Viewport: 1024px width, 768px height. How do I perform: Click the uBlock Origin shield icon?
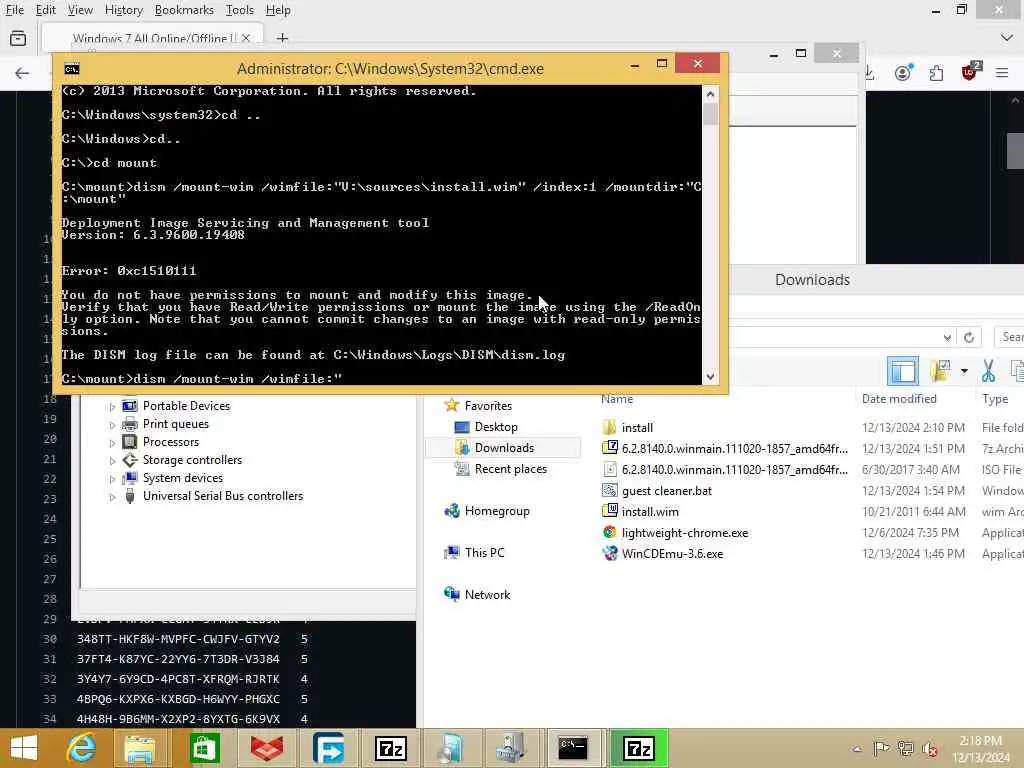point(970,71)
